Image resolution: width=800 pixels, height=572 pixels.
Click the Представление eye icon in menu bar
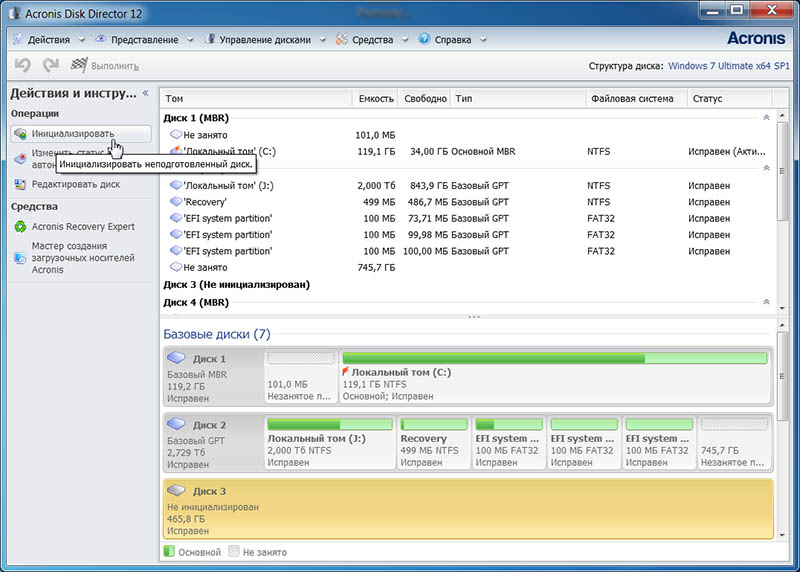[x=101, y=39]
